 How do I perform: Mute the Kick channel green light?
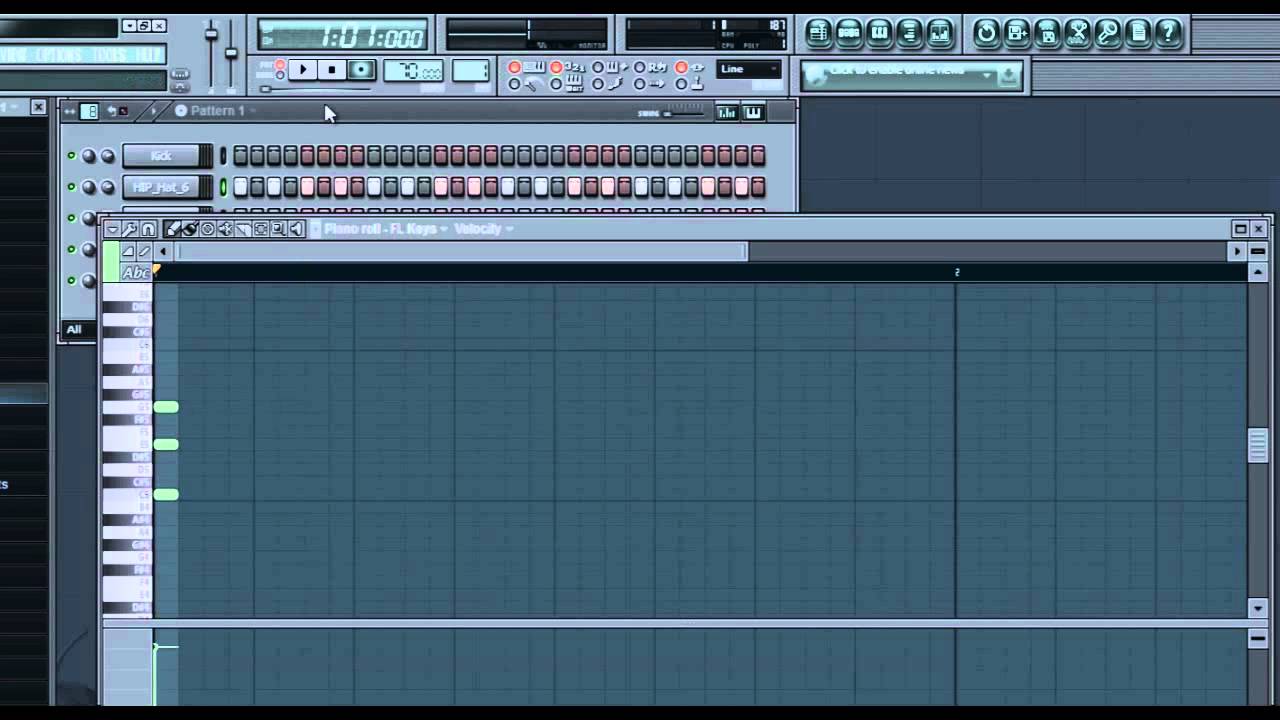(x=71, y=156)
